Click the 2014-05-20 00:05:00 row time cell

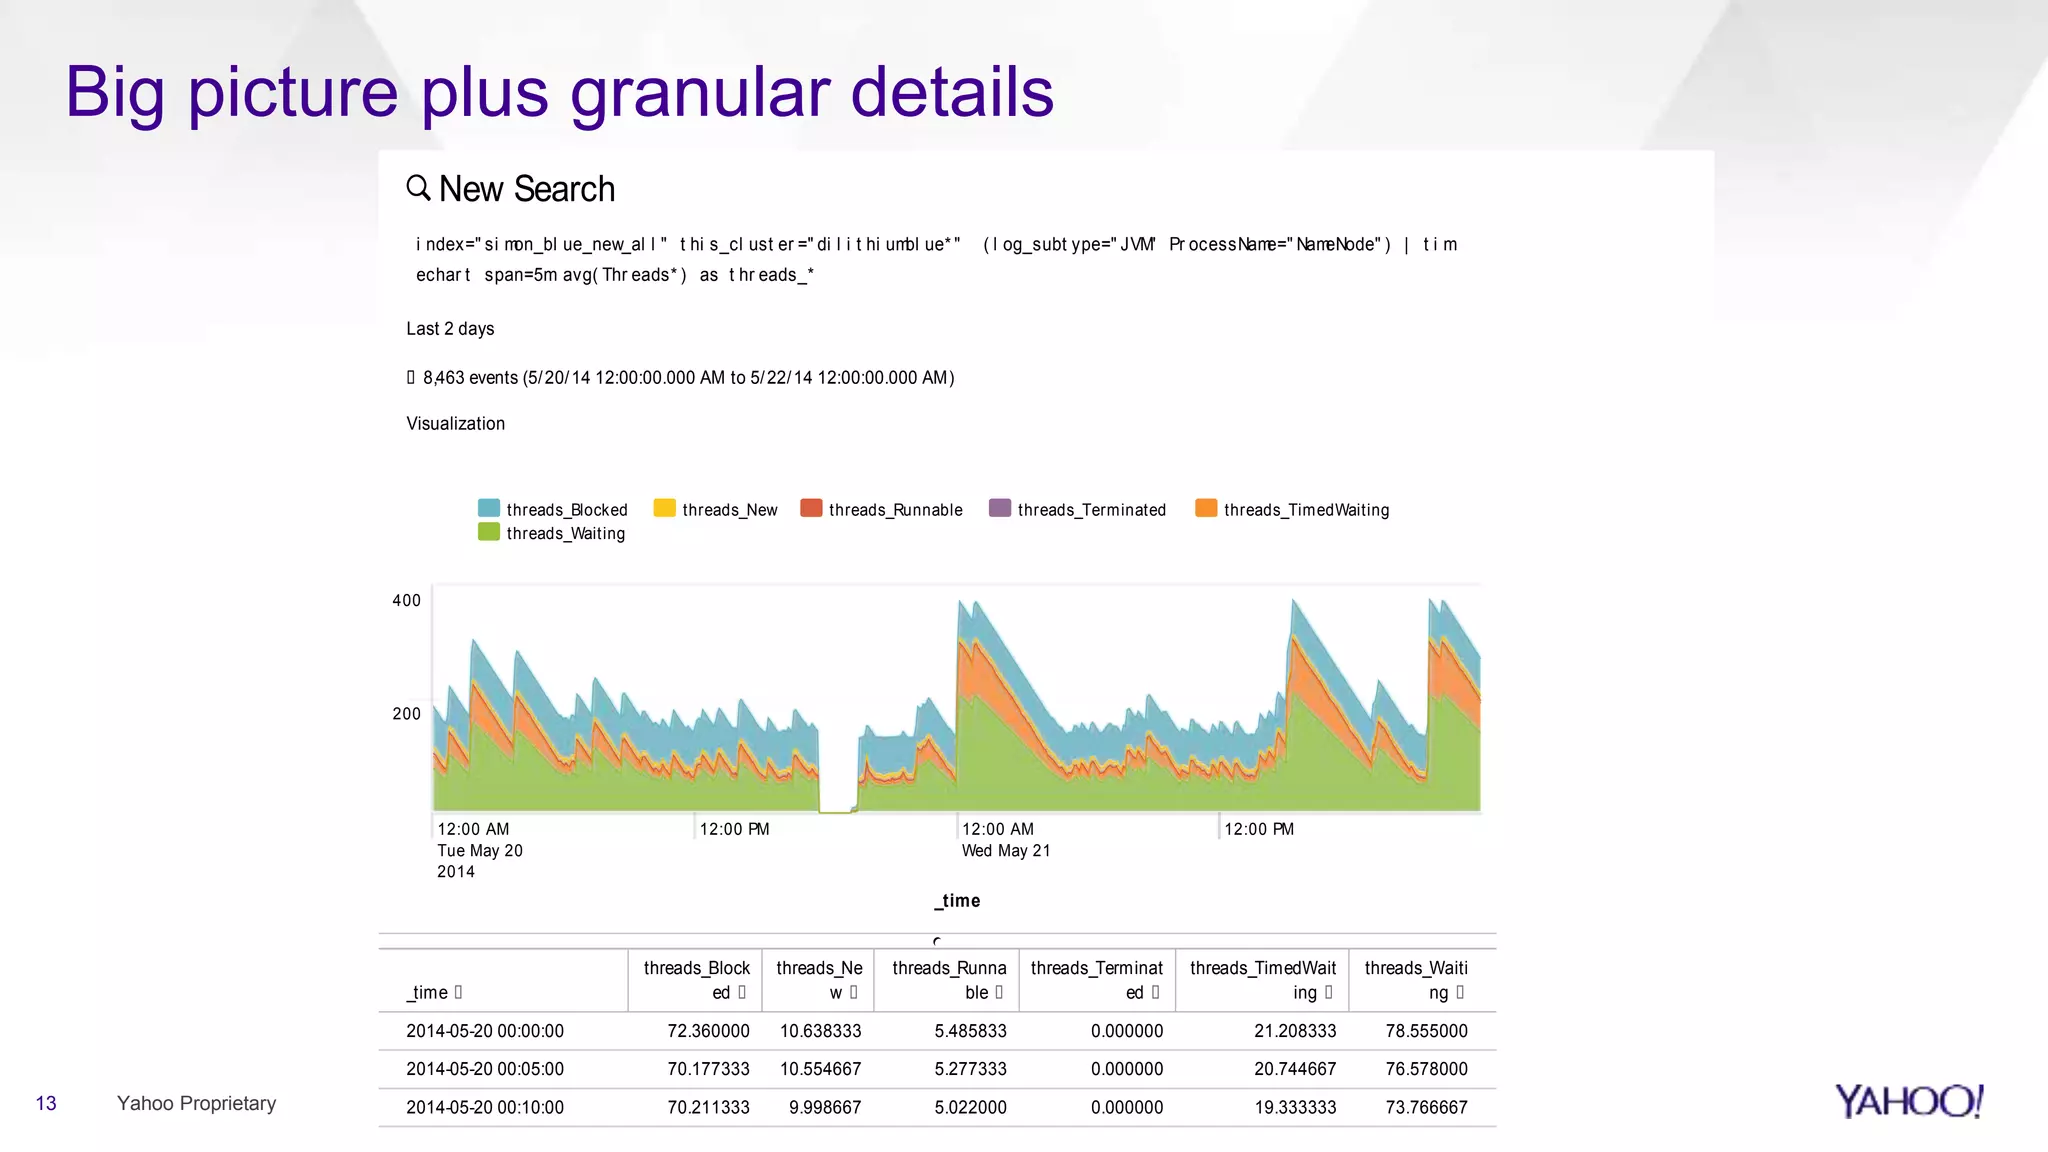click(485, 1069)
